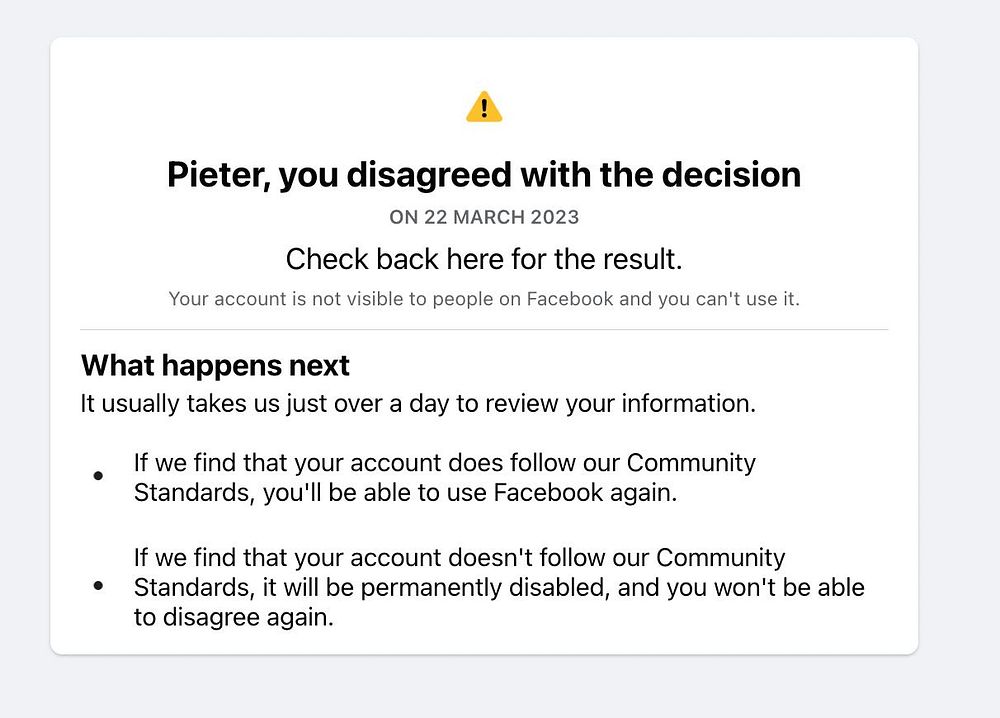The image size is (1000, 718).
Task: Click the gray account not visible notice
Action: click(484, 299)
